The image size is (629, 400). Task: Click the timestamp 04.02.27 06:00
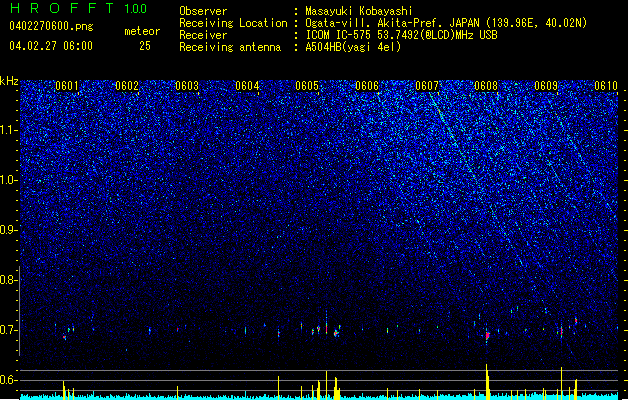coord(51,46)
